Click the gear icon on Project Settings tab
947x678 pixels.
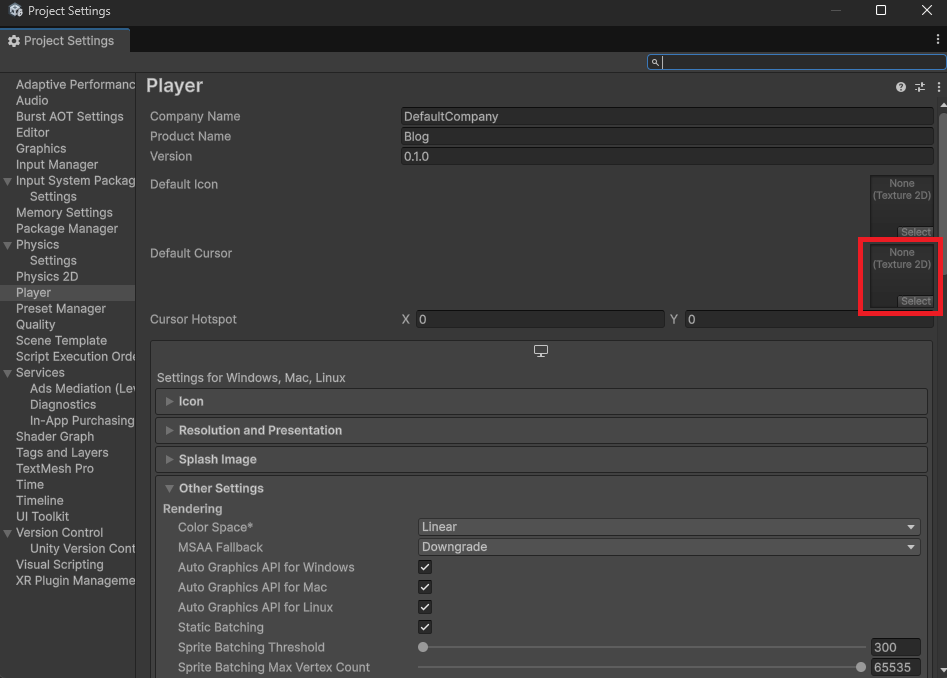coord(14,41)
